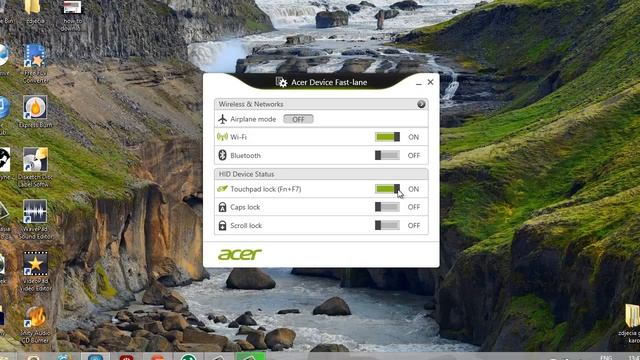Click the 'Wi-Fi' label text

[x=238, y=137]
